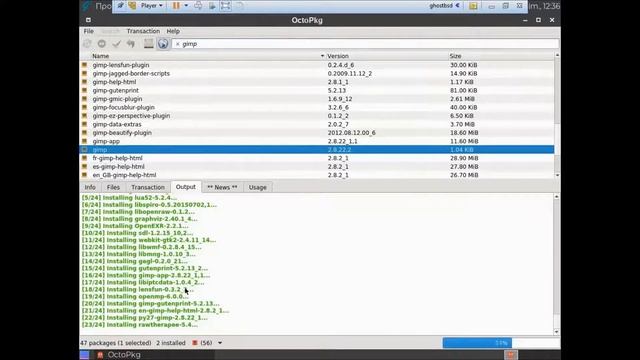Select the gimp-jagged-border-scripts row
This screenshot has width=640, height=360.
click(317, 73)
